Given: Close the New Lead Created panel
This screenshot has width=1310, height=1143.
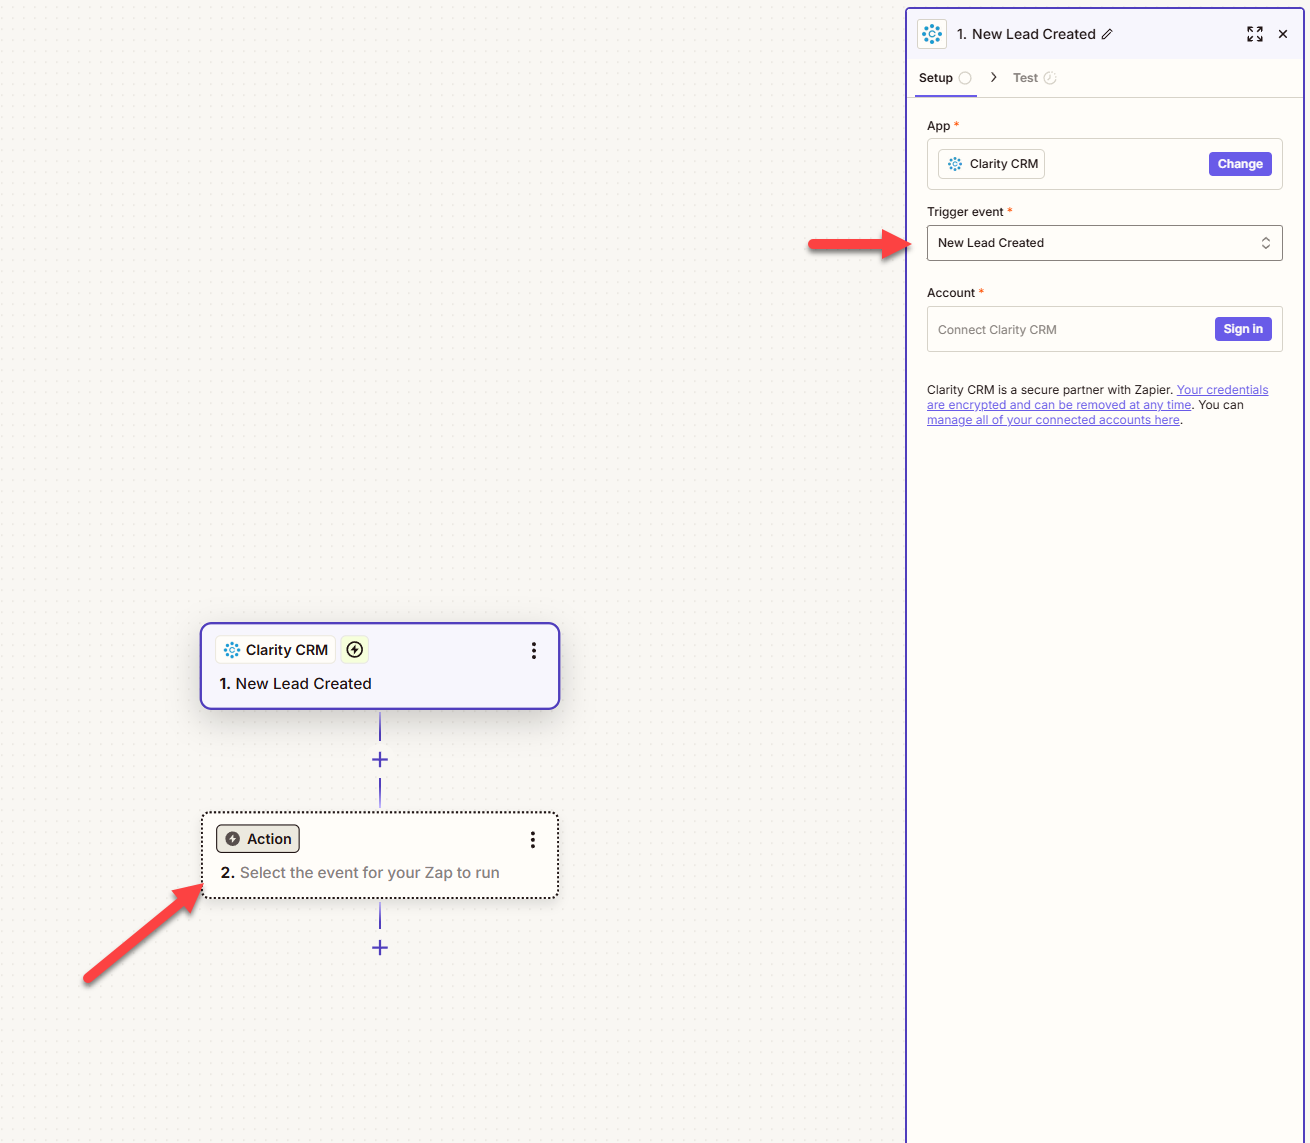Looking at the screenshot, I should 1283,34.
